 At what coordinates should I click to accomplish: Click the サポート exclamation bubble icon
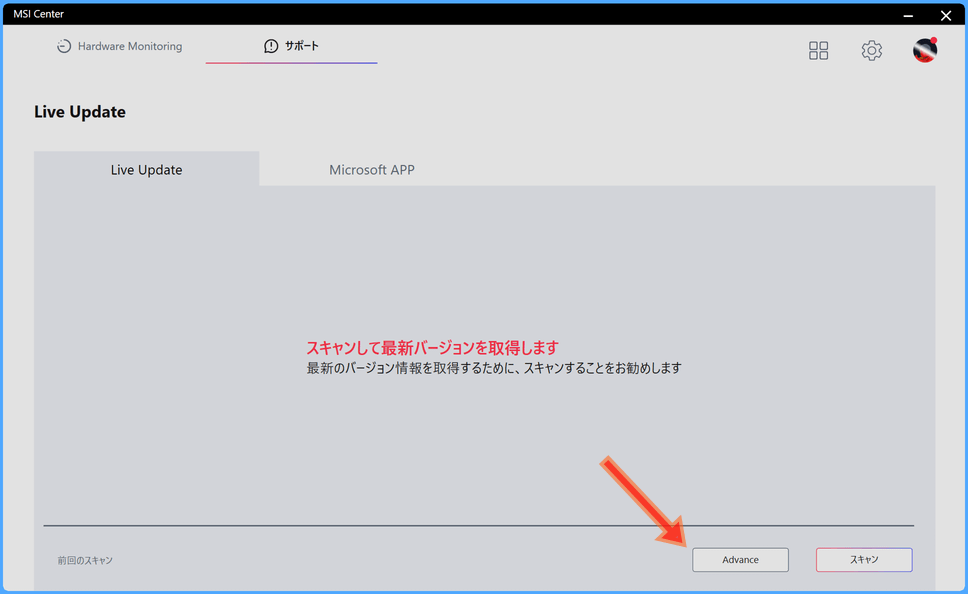(x=270, y=46)
